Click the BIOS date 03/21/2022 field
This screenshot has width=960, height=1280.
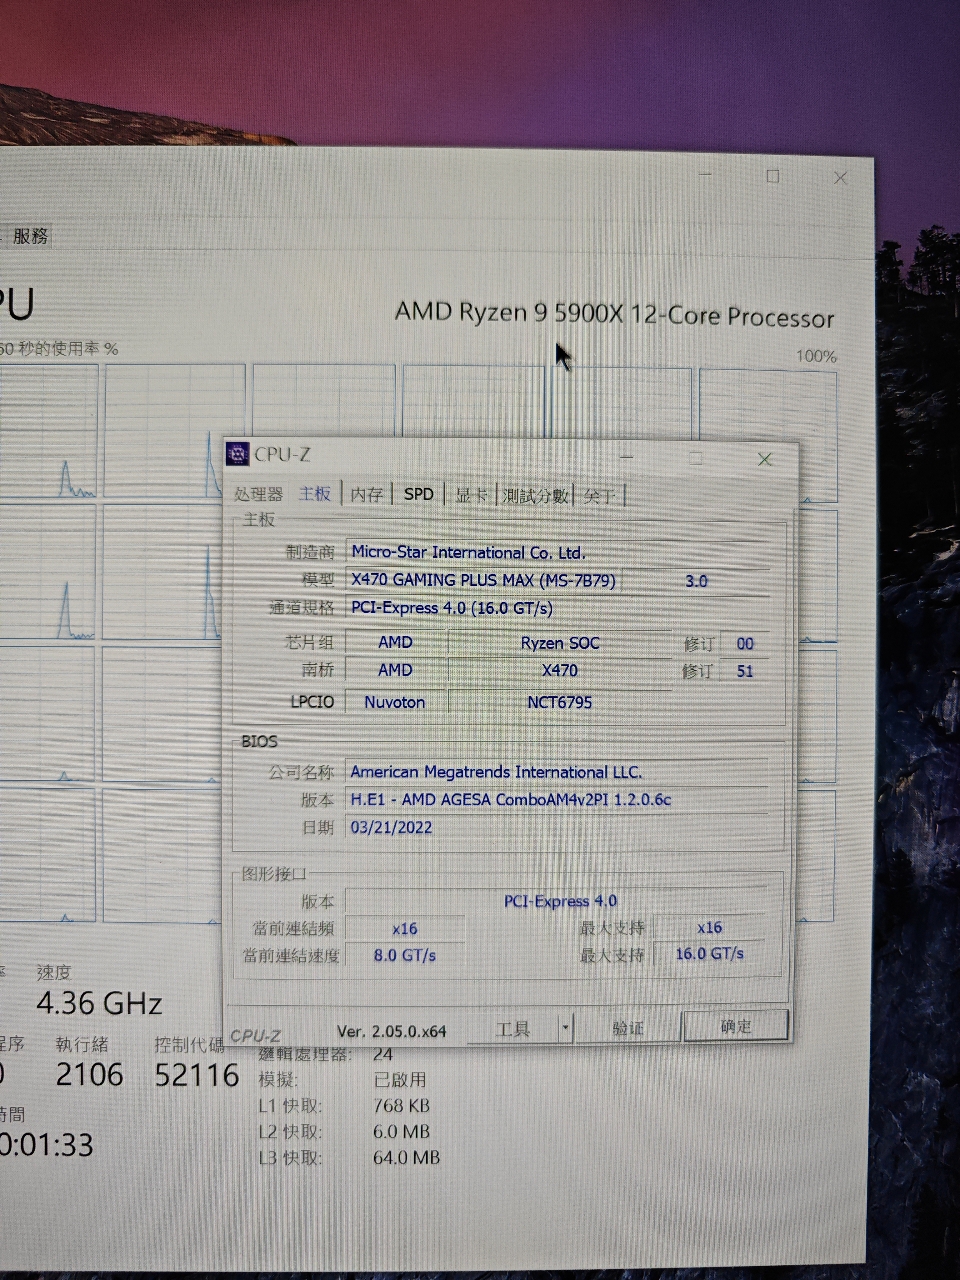559,827
